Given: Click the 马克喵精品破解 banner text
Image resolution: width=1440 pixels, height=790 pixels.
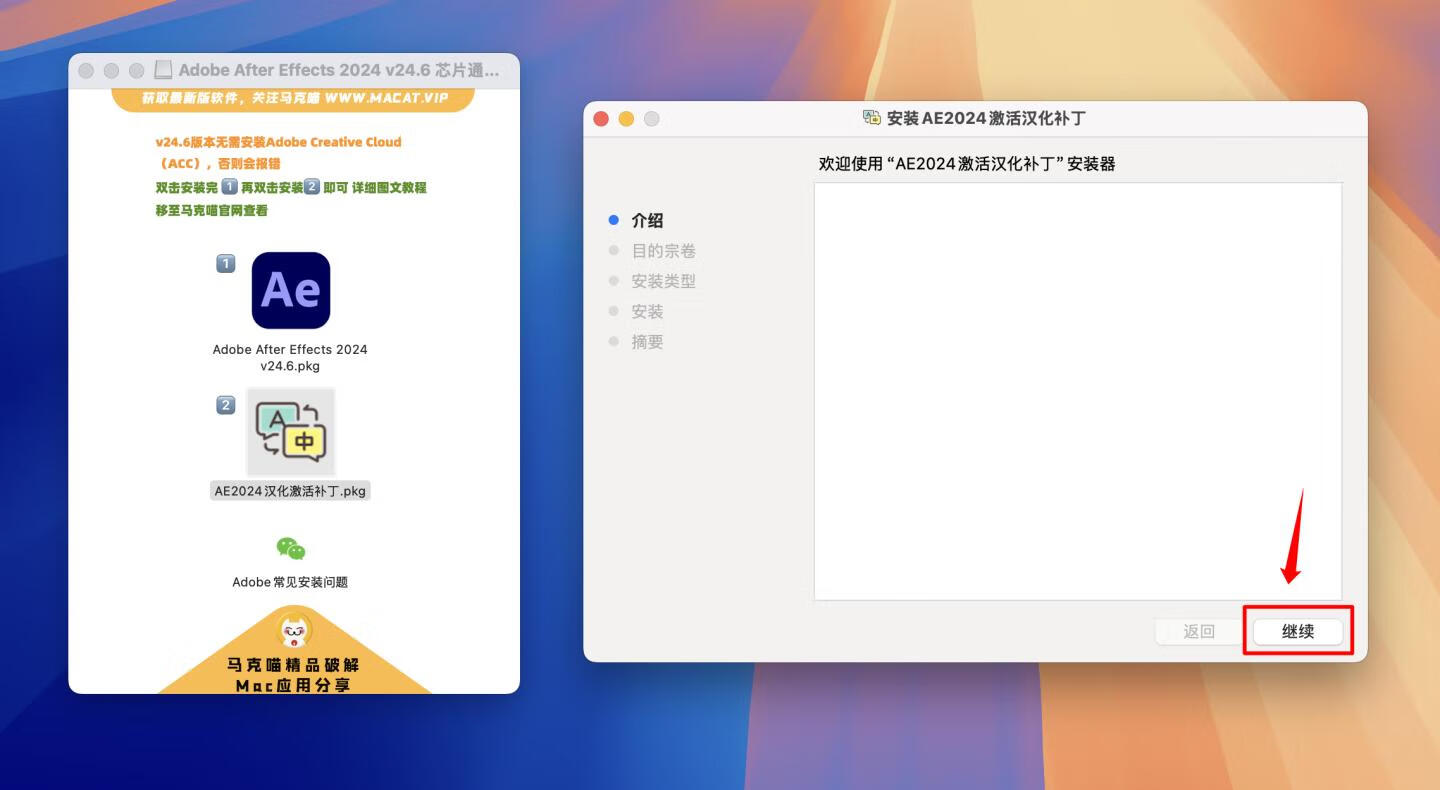Looking at the screenshot, I should (x=293, y=664).
